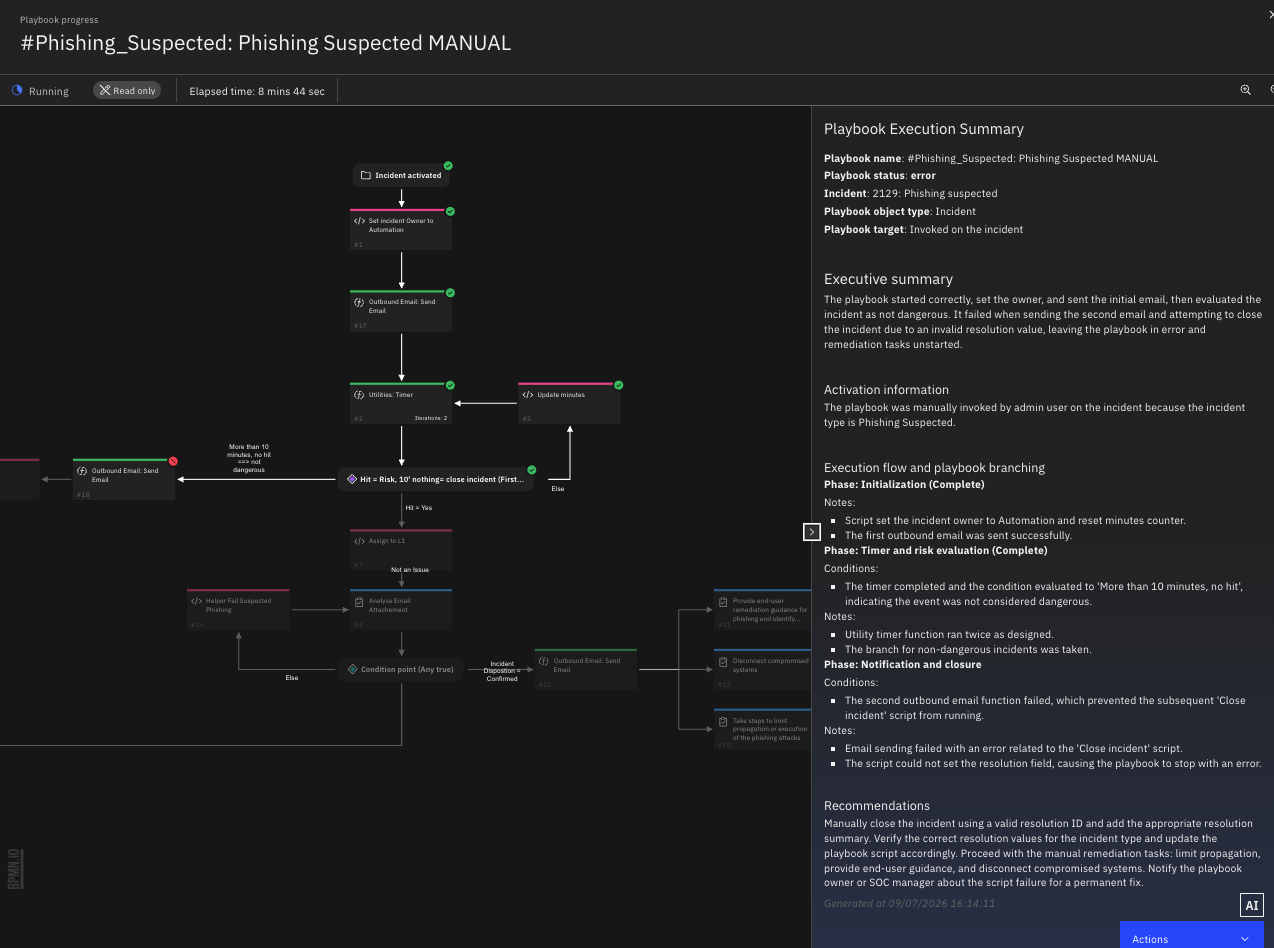
Task: Select the Read only tag
Action: (127, 90)
